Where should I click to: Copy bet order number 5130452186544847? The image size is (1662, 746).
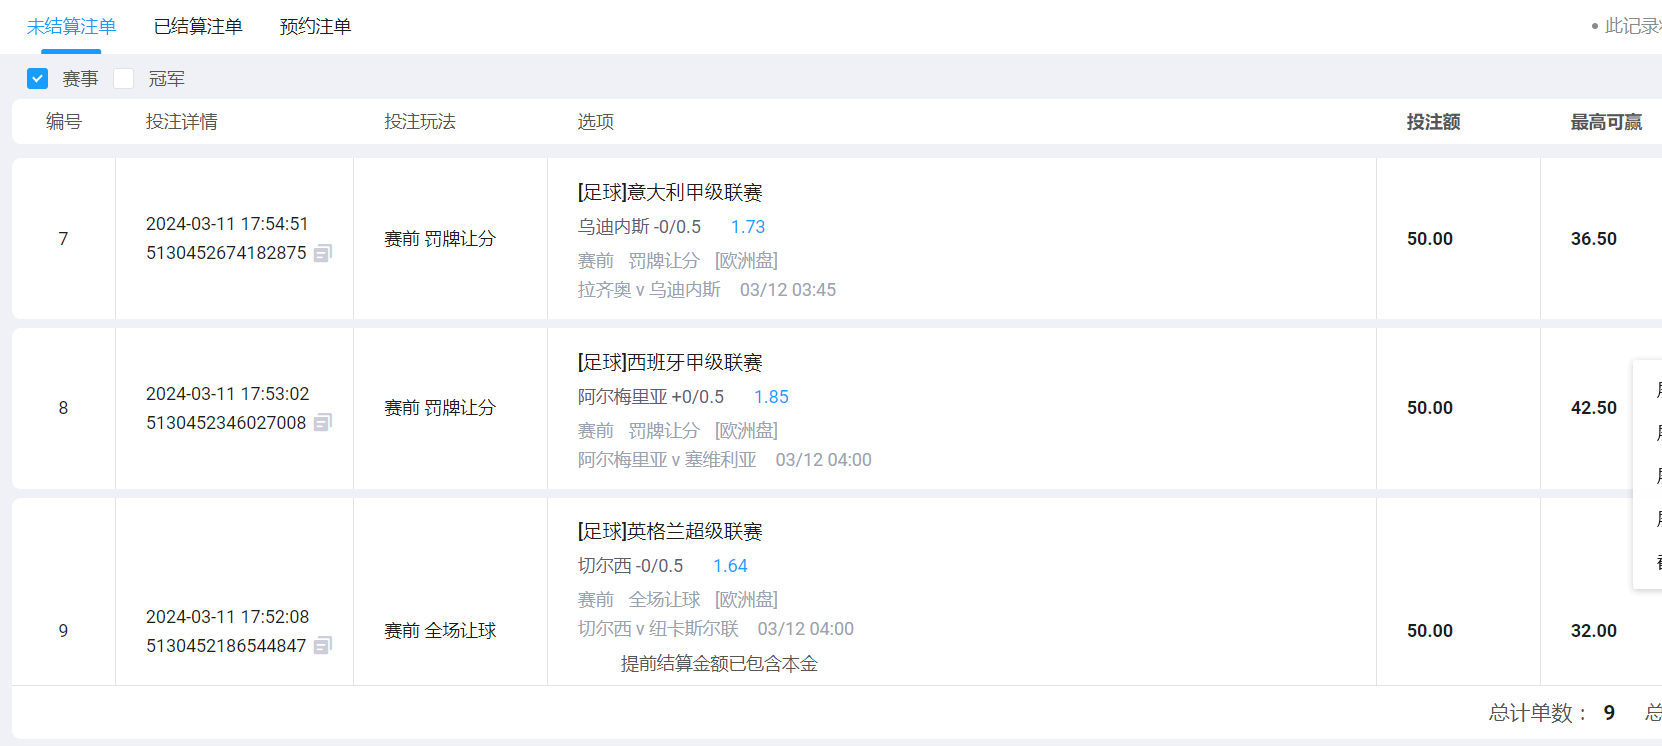click(x=322, y=646)
